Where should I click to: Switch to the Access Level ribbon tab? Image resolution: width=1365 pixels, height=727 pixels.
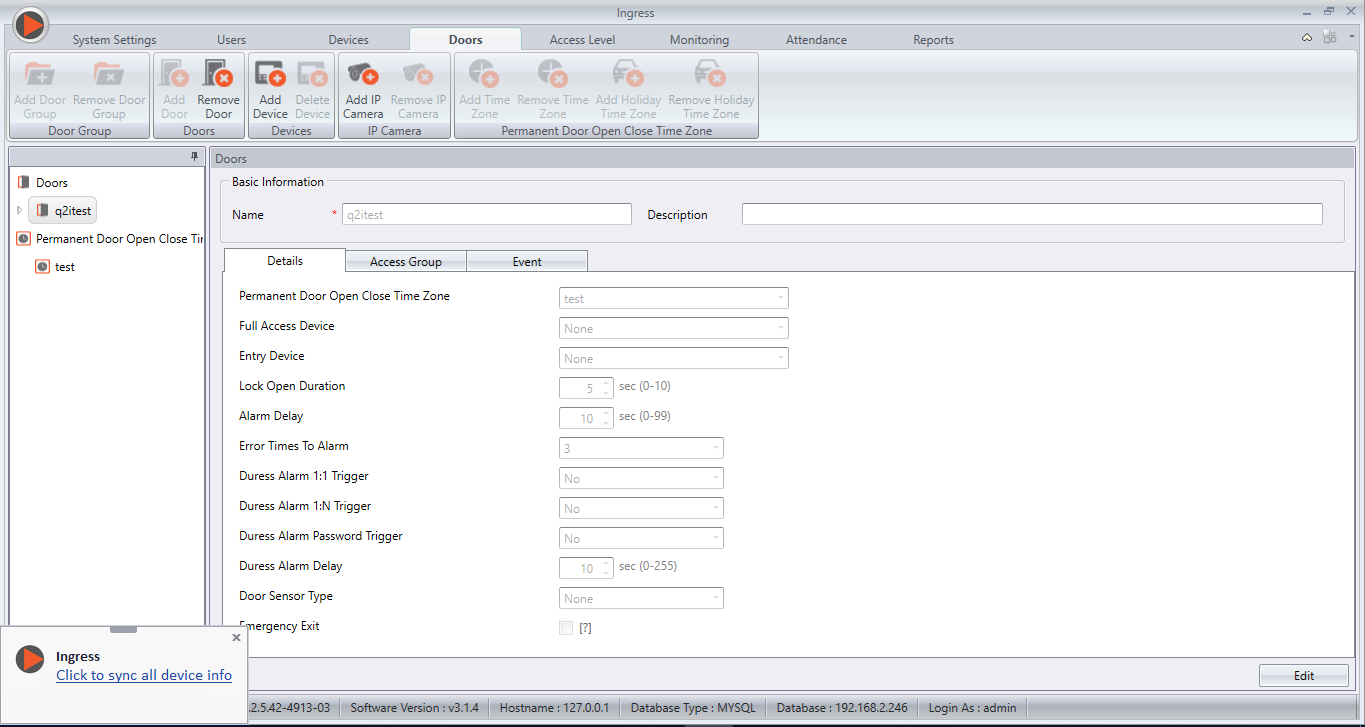582,40
